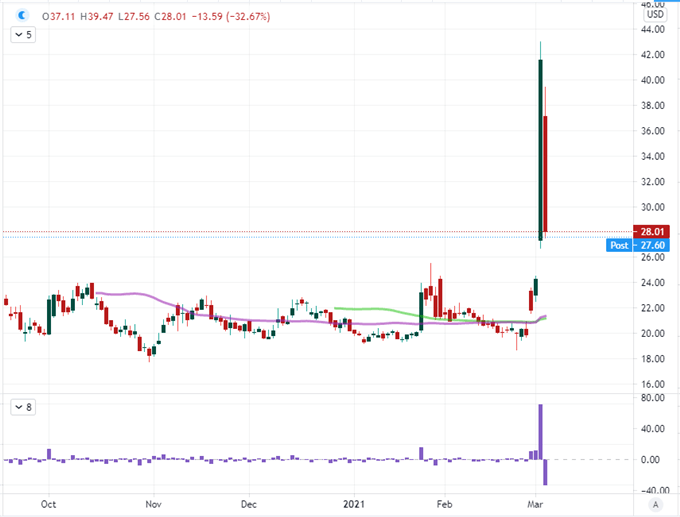
Task: Click the 44.00 price axis label
Action: coord(653,29)
